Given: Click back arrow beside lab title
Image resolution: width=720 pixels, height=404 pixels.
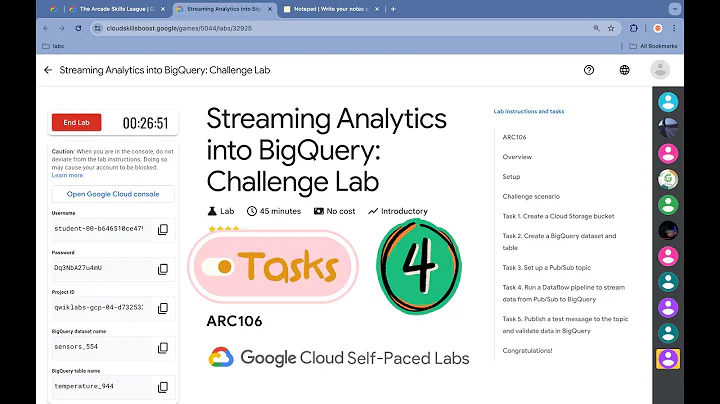Looking at the screenshot, I should (48, 70).
